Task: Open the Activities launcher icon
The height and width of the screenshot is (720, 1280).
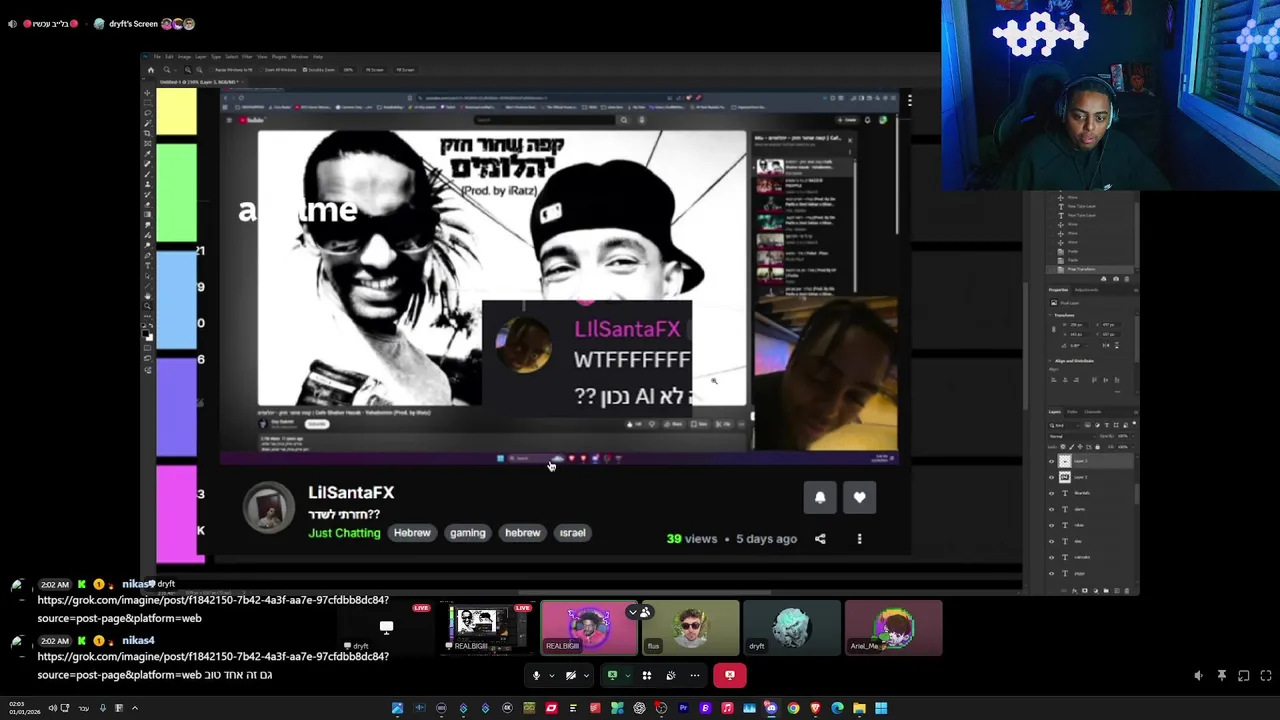Action: tap(647, 675)
